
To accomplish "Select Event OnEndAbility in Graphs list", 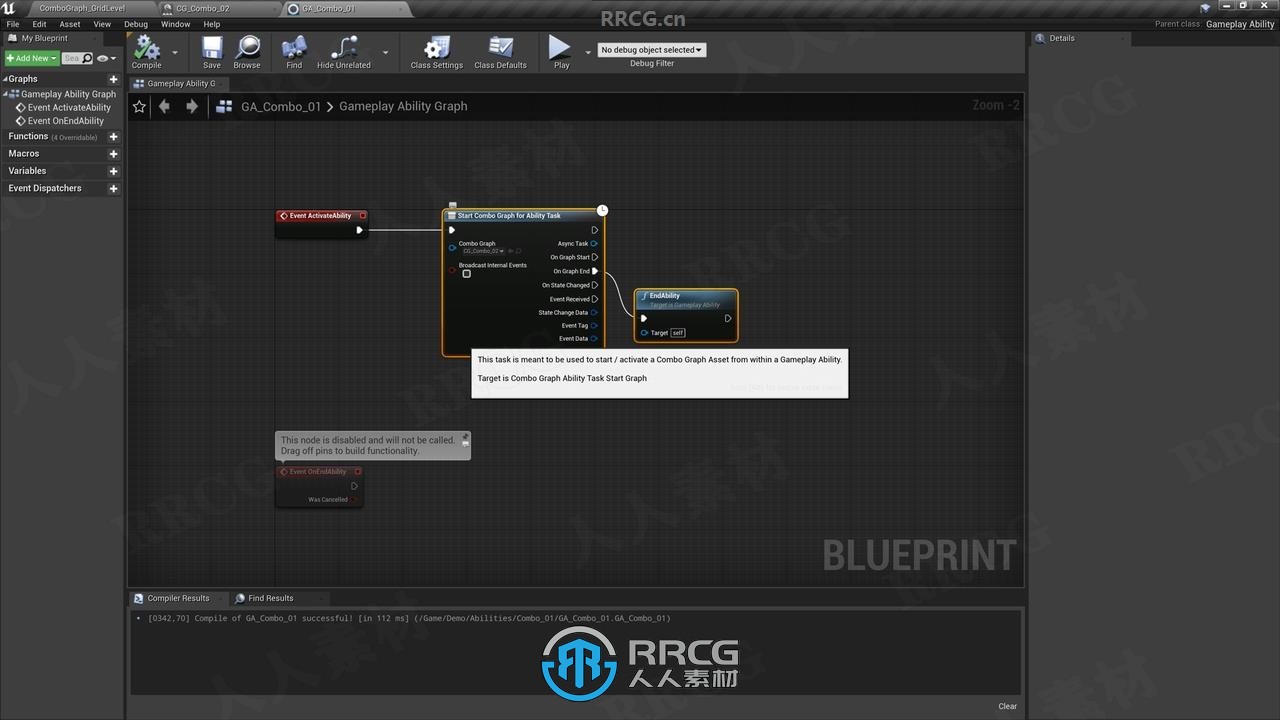I will tap(66, 121).
